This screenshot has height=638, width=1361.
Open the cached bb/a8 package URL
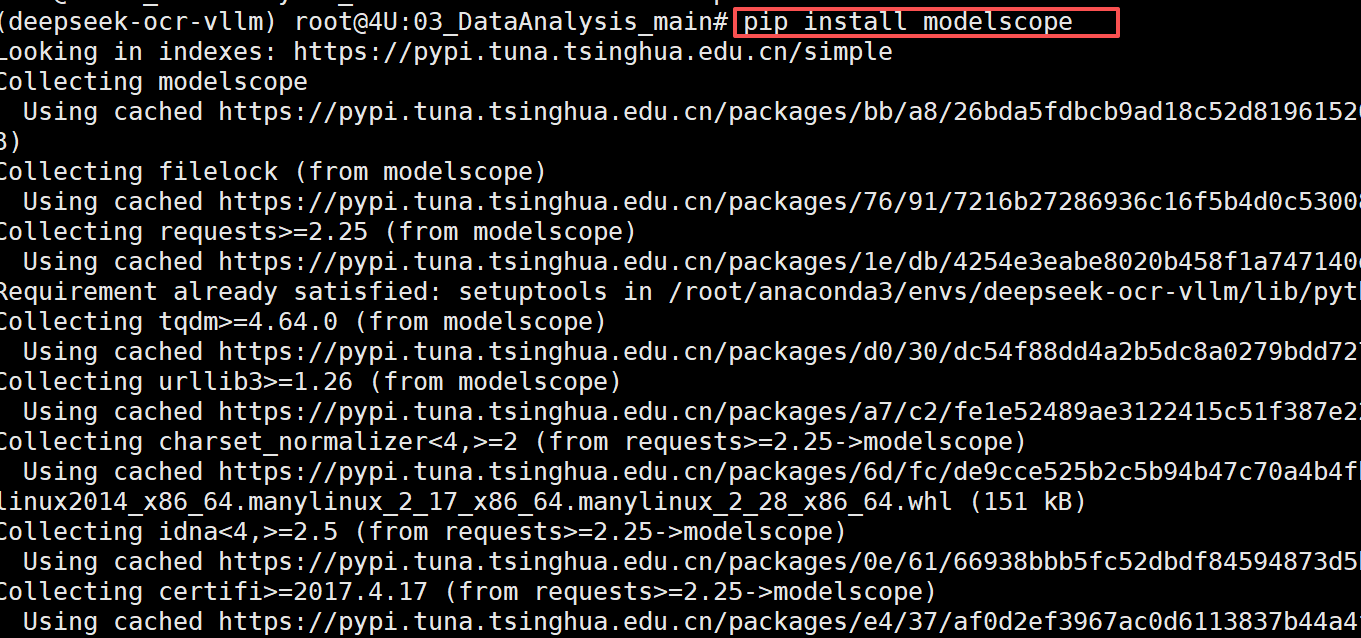790,111
